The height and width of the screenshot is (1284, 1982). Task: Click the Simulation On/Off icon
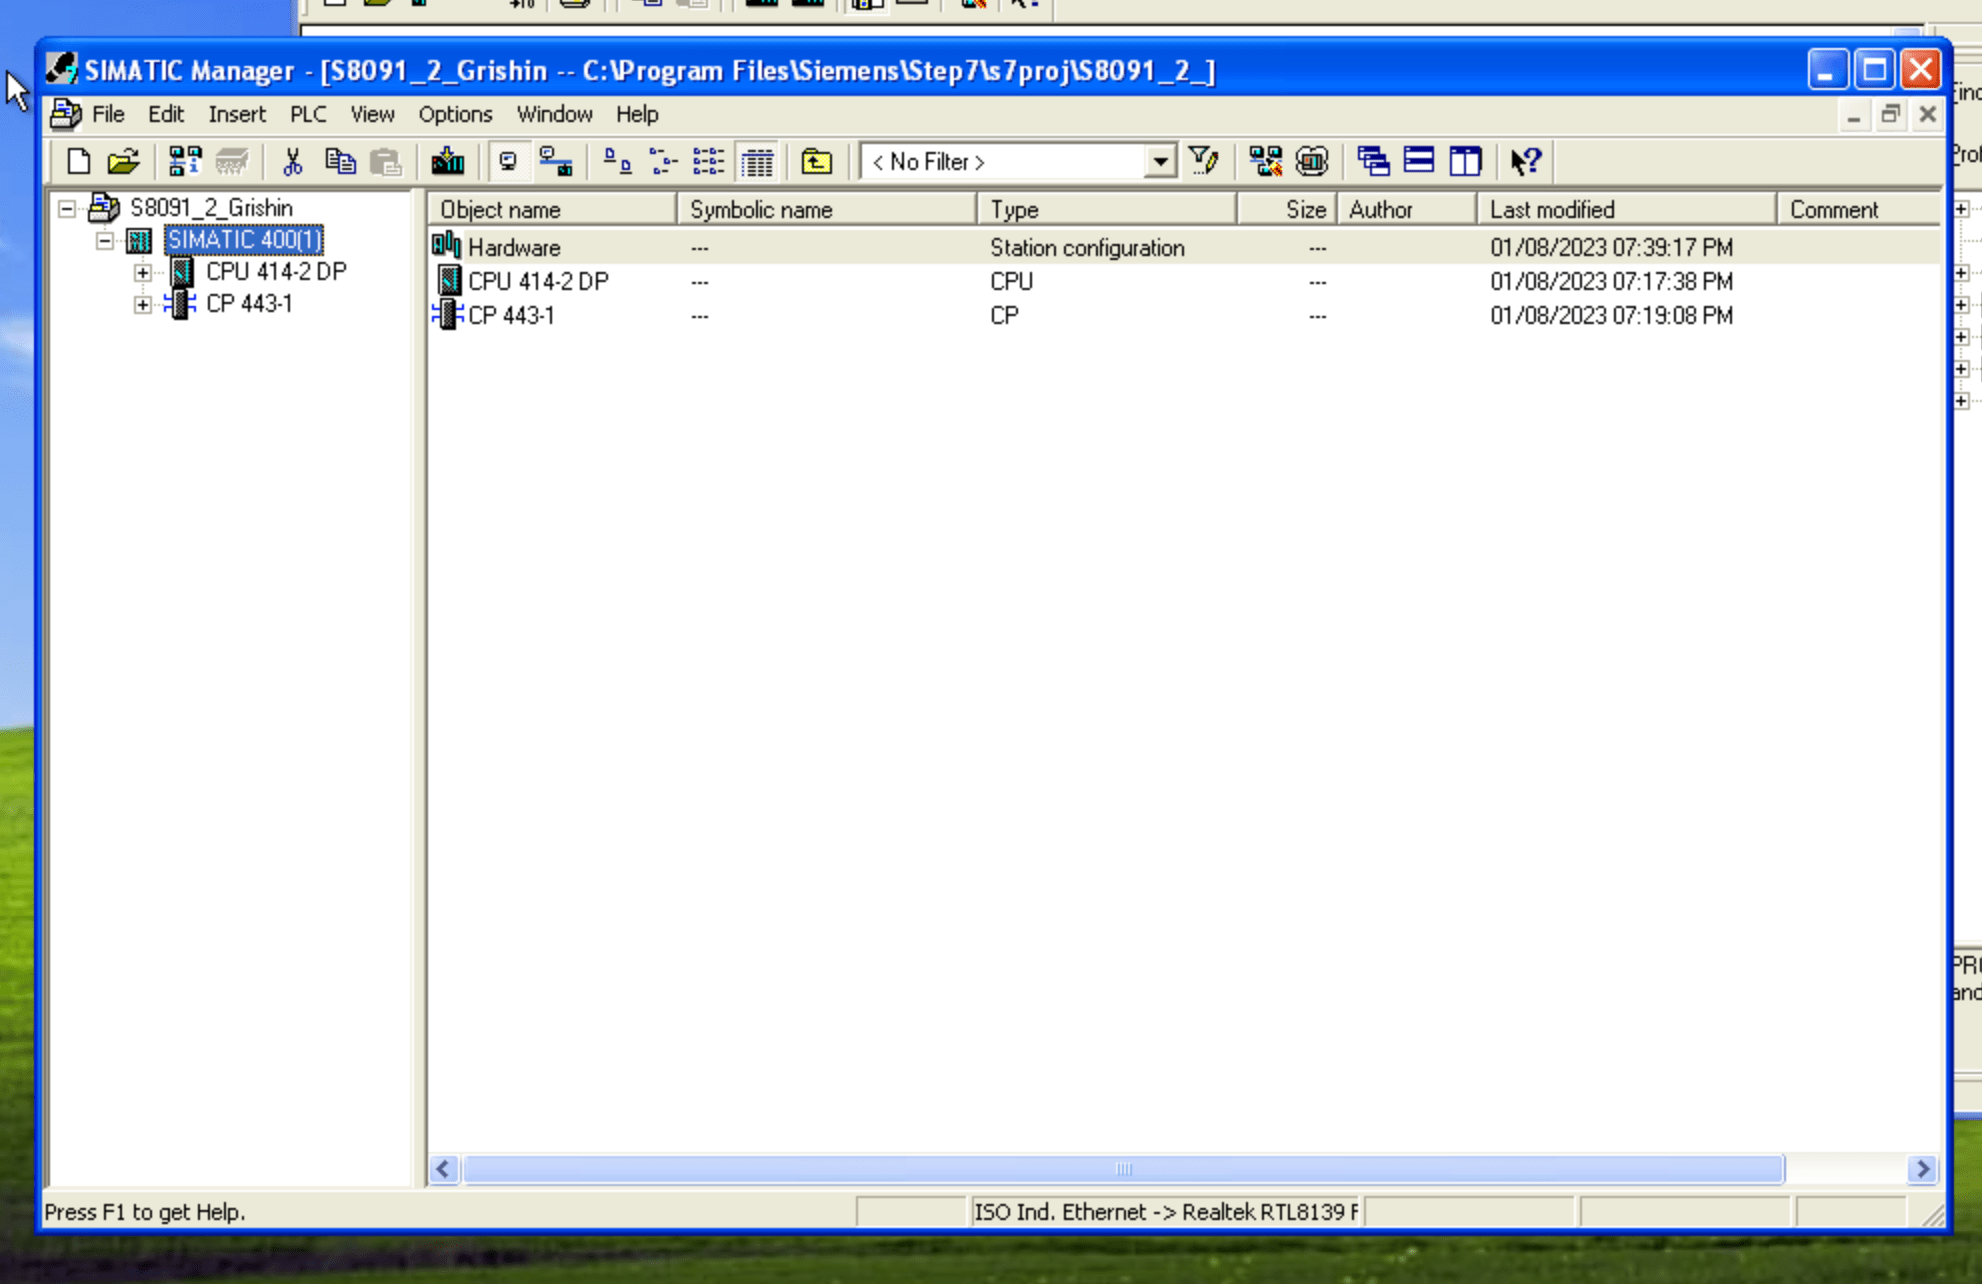click(x=1312, y=161)
